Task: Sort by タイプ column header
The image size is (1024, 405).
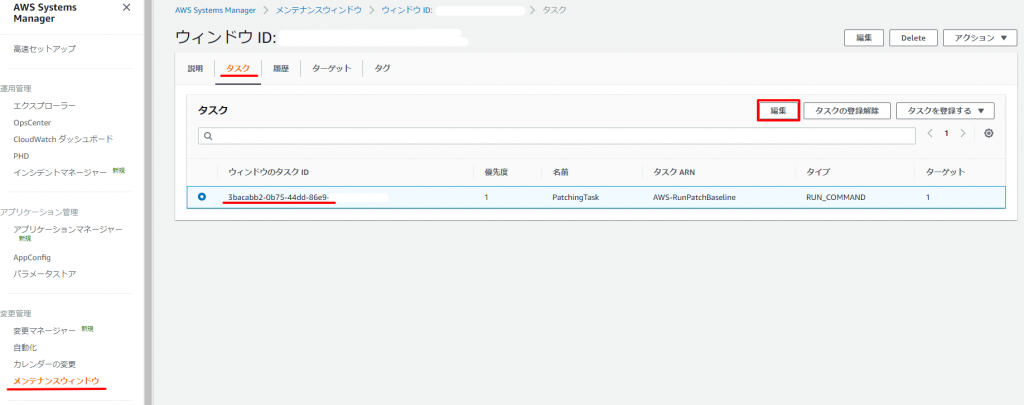Action: pyautogui.click(x=818, y=172)
